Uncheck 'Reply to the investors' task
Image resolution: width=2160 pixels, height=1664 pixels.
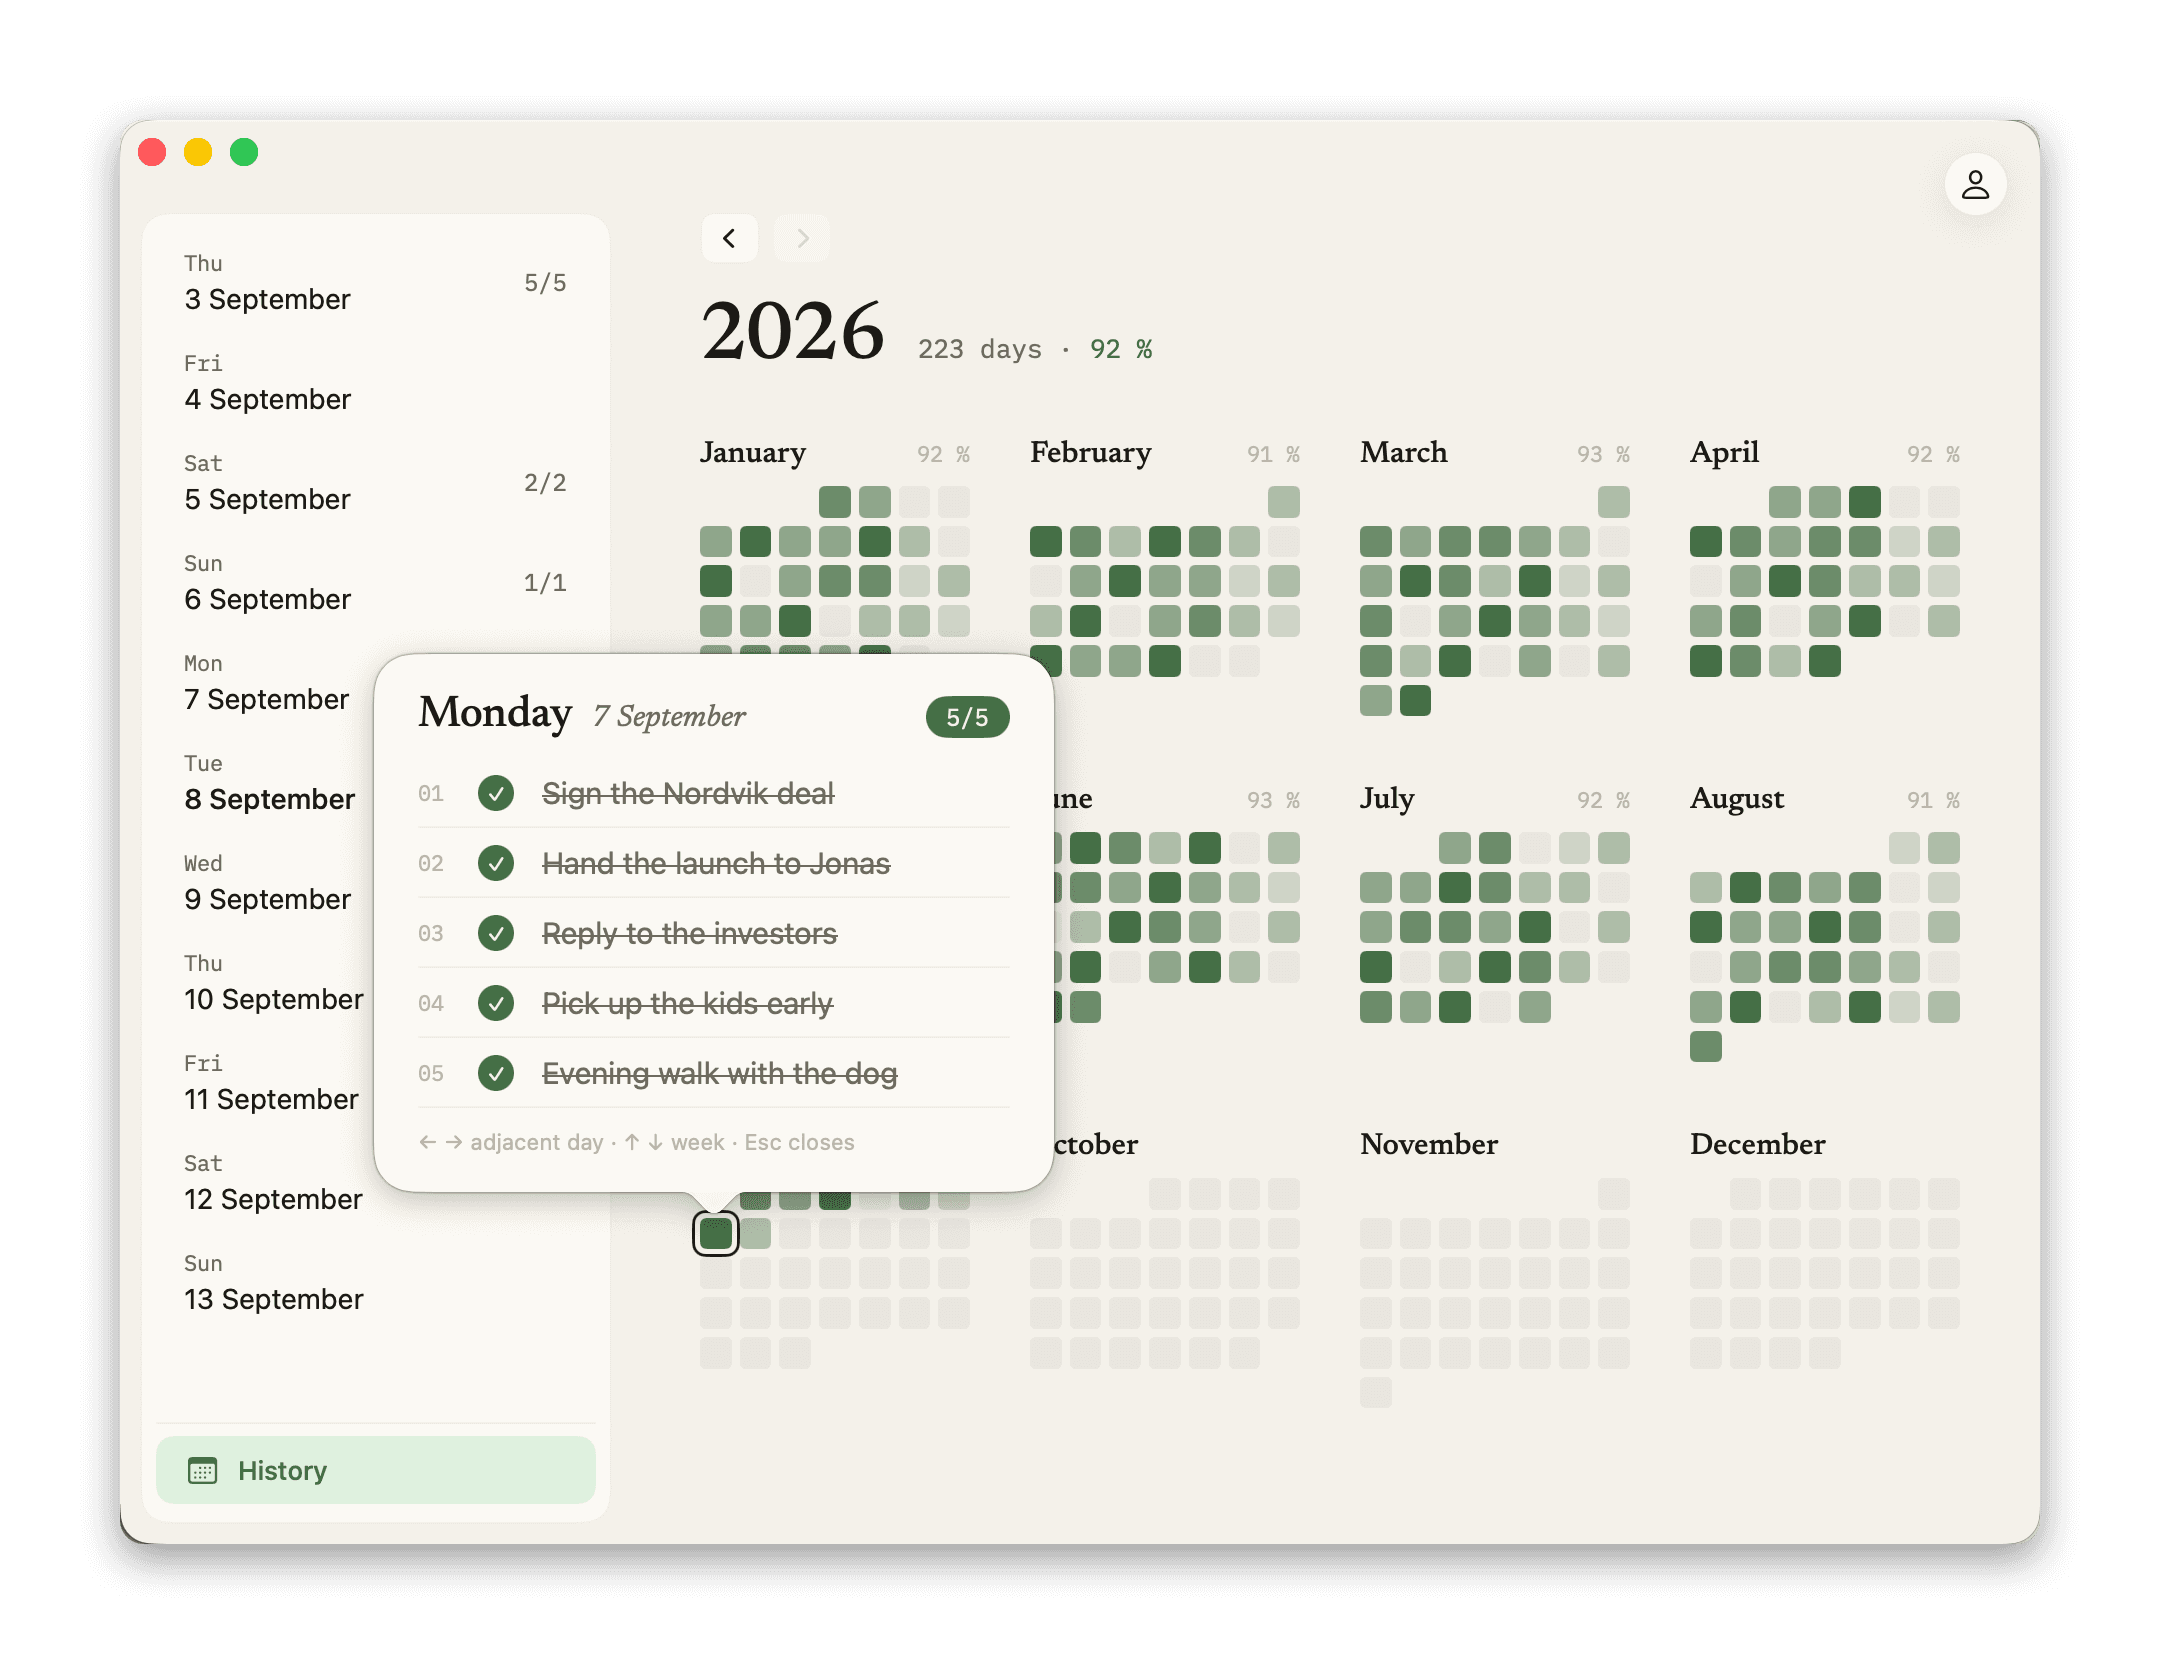[496, 933]
